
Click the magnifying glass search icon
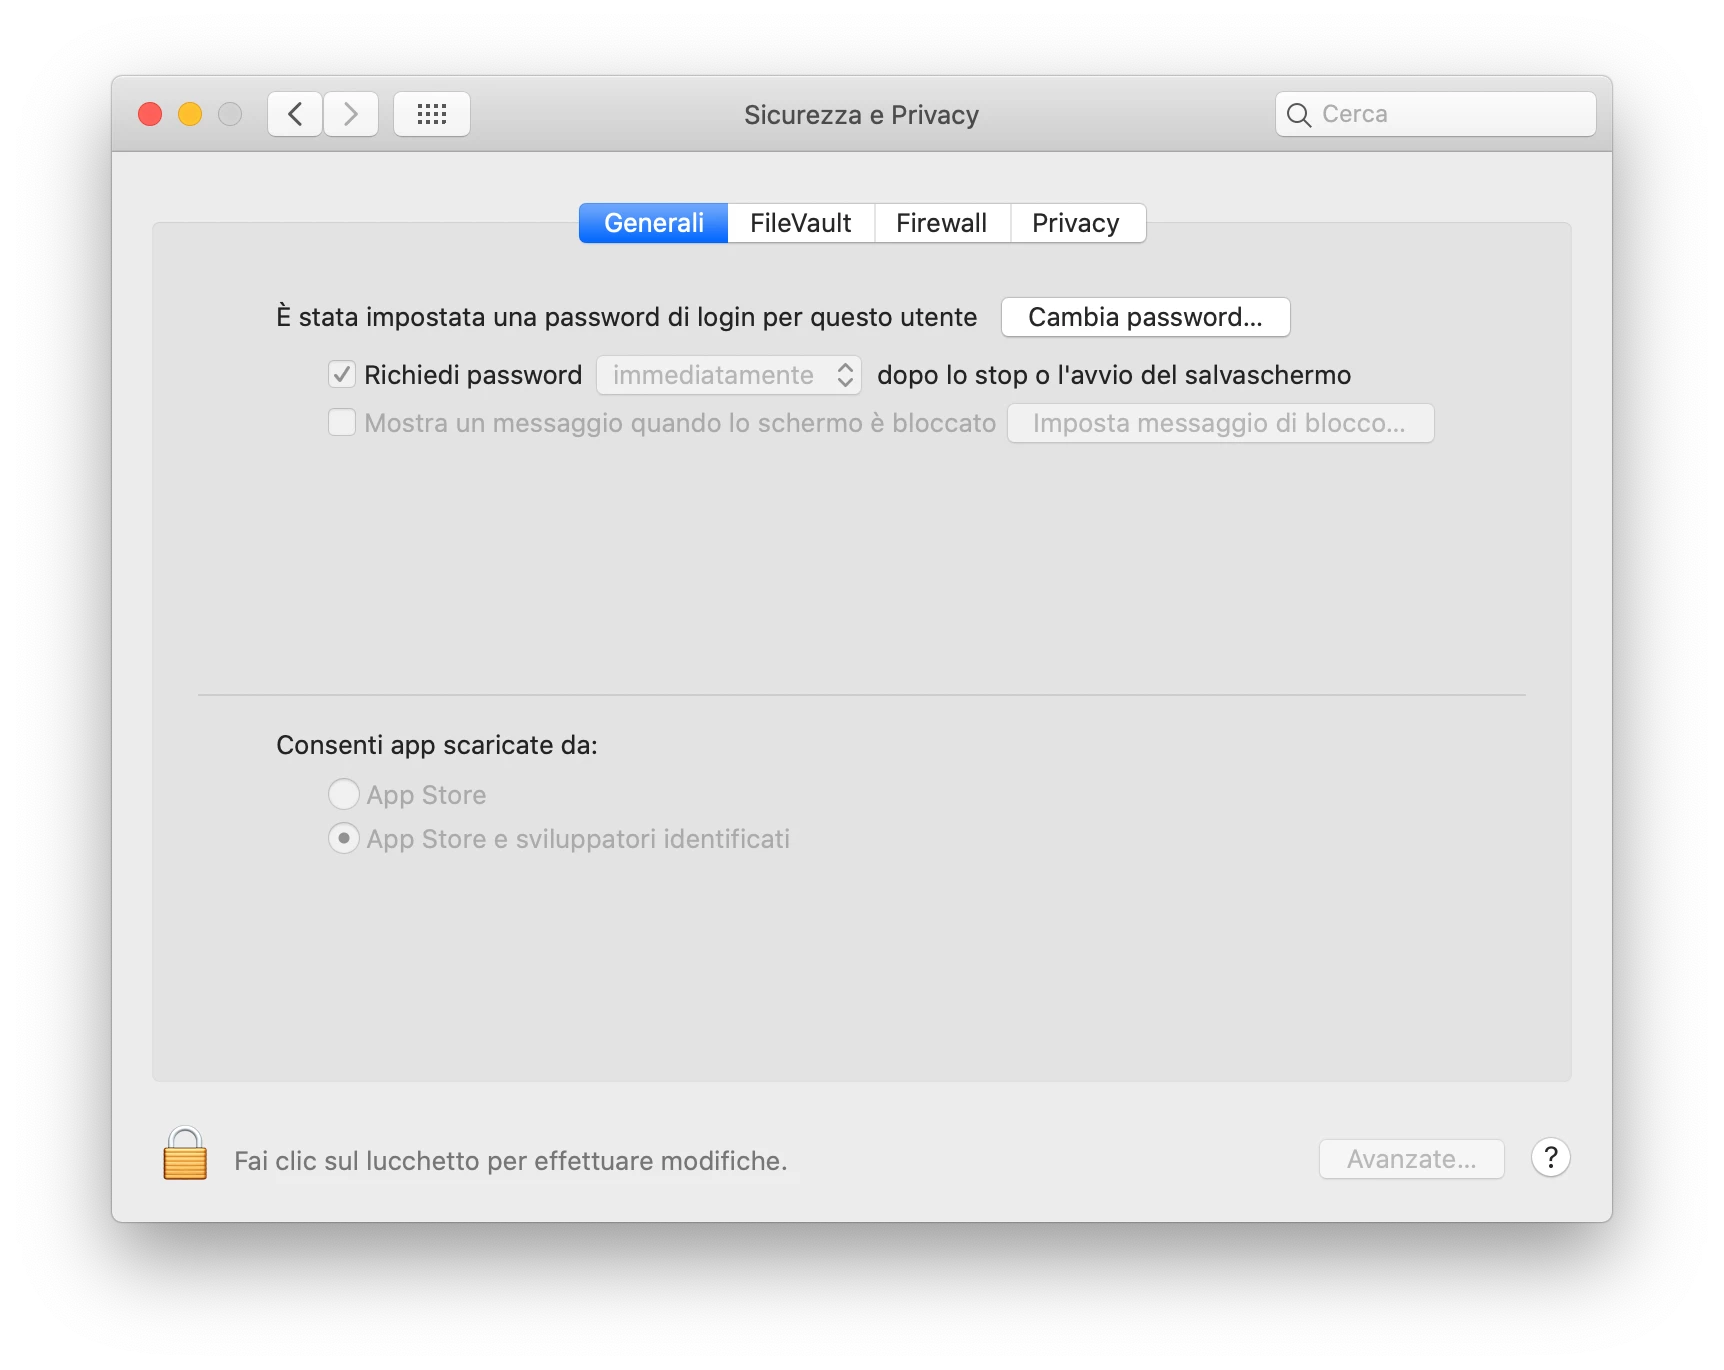1299,115
